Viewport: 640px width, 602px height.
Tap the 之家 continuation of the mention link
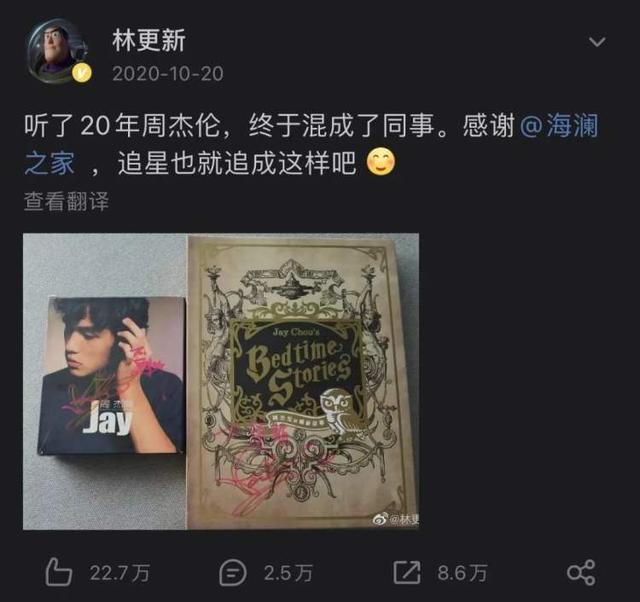49,163
